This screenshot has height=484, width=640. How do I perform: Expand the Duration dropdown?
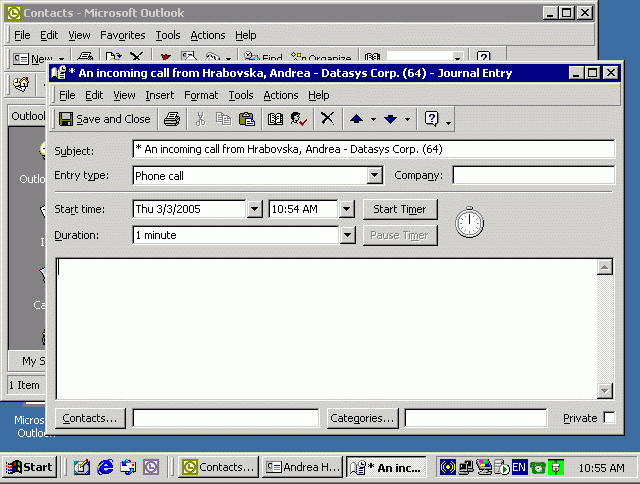[x=347, y=235]
